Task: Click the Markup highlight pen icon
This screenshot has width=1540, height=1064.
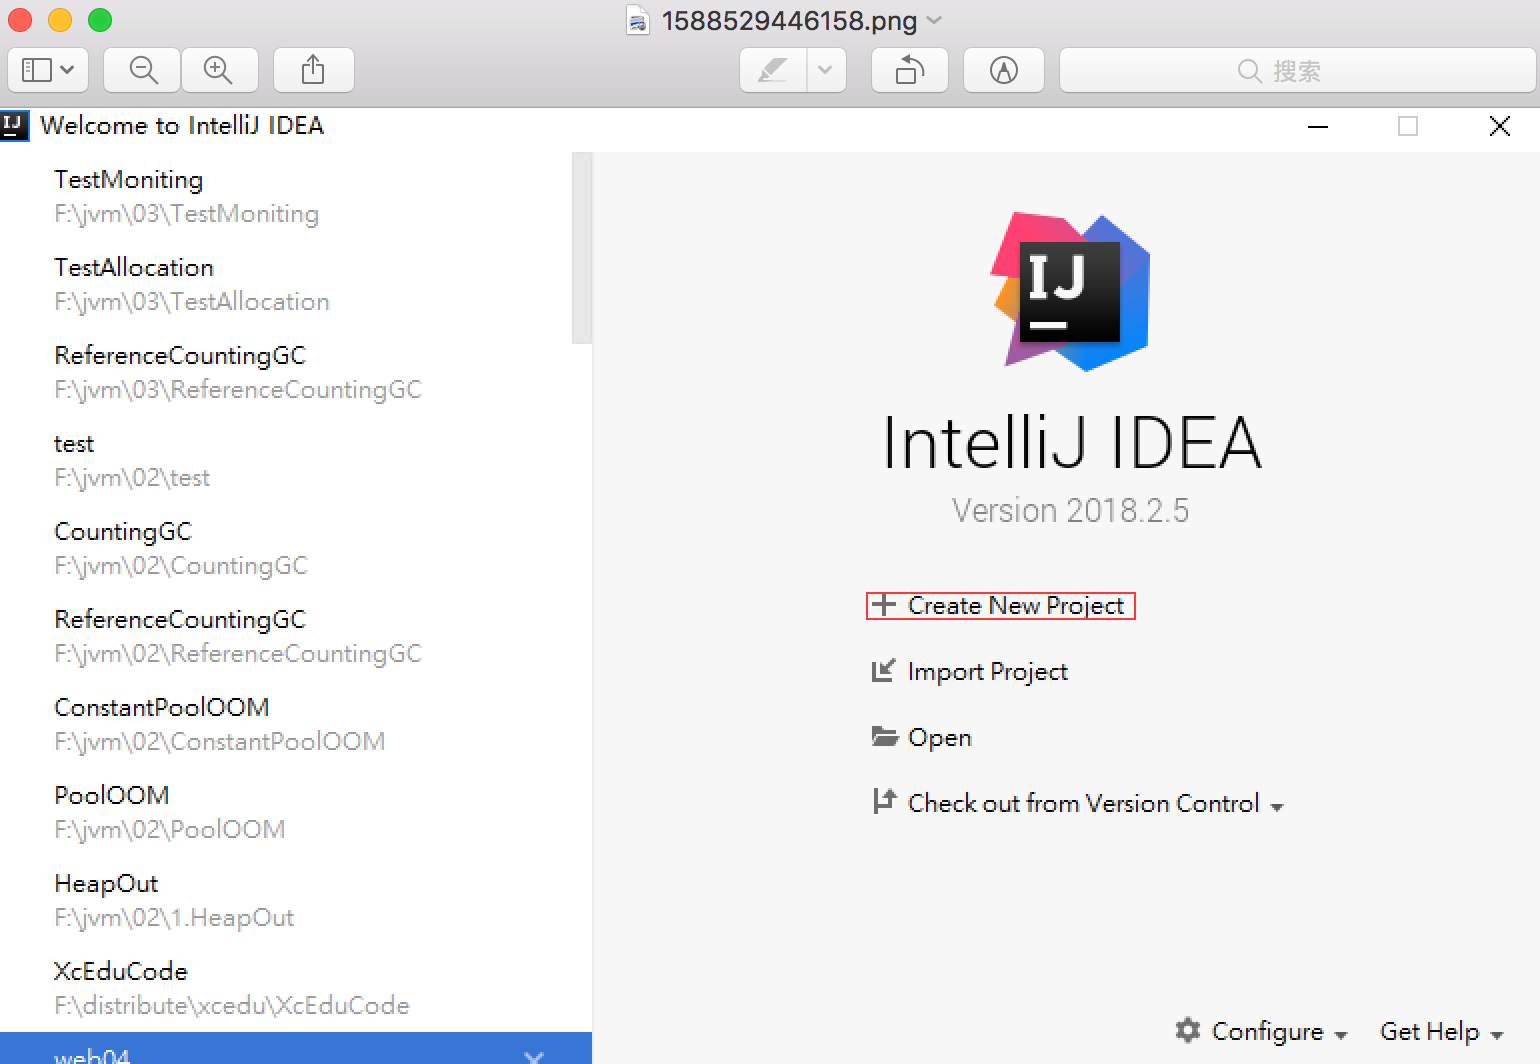Action: click(x=773, y=70)
